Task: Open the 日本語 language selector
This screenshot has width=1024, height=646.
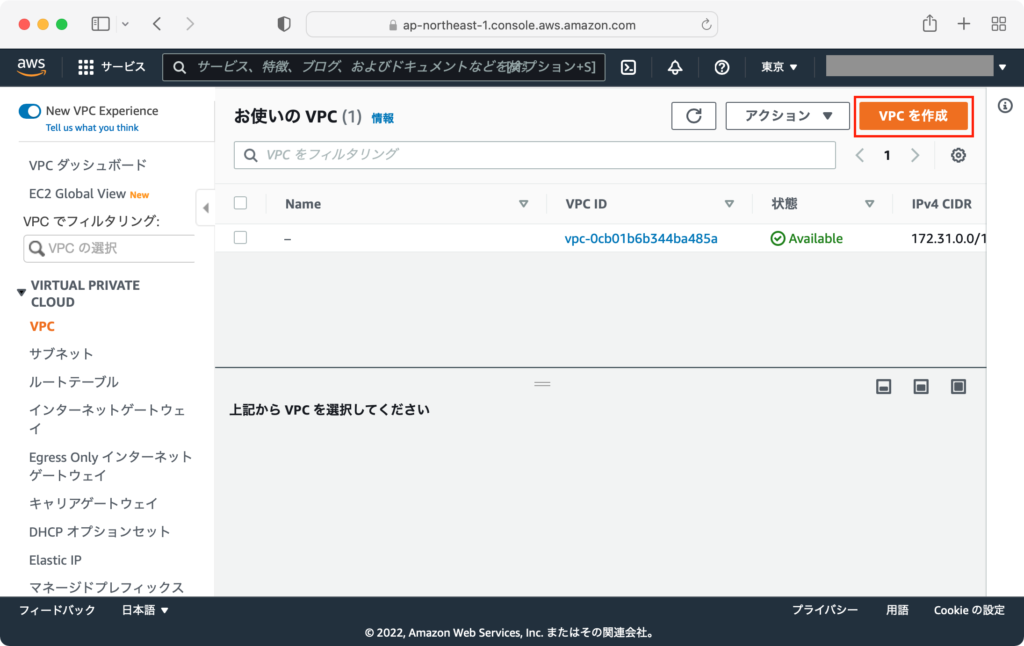Action: pos(145,610)
